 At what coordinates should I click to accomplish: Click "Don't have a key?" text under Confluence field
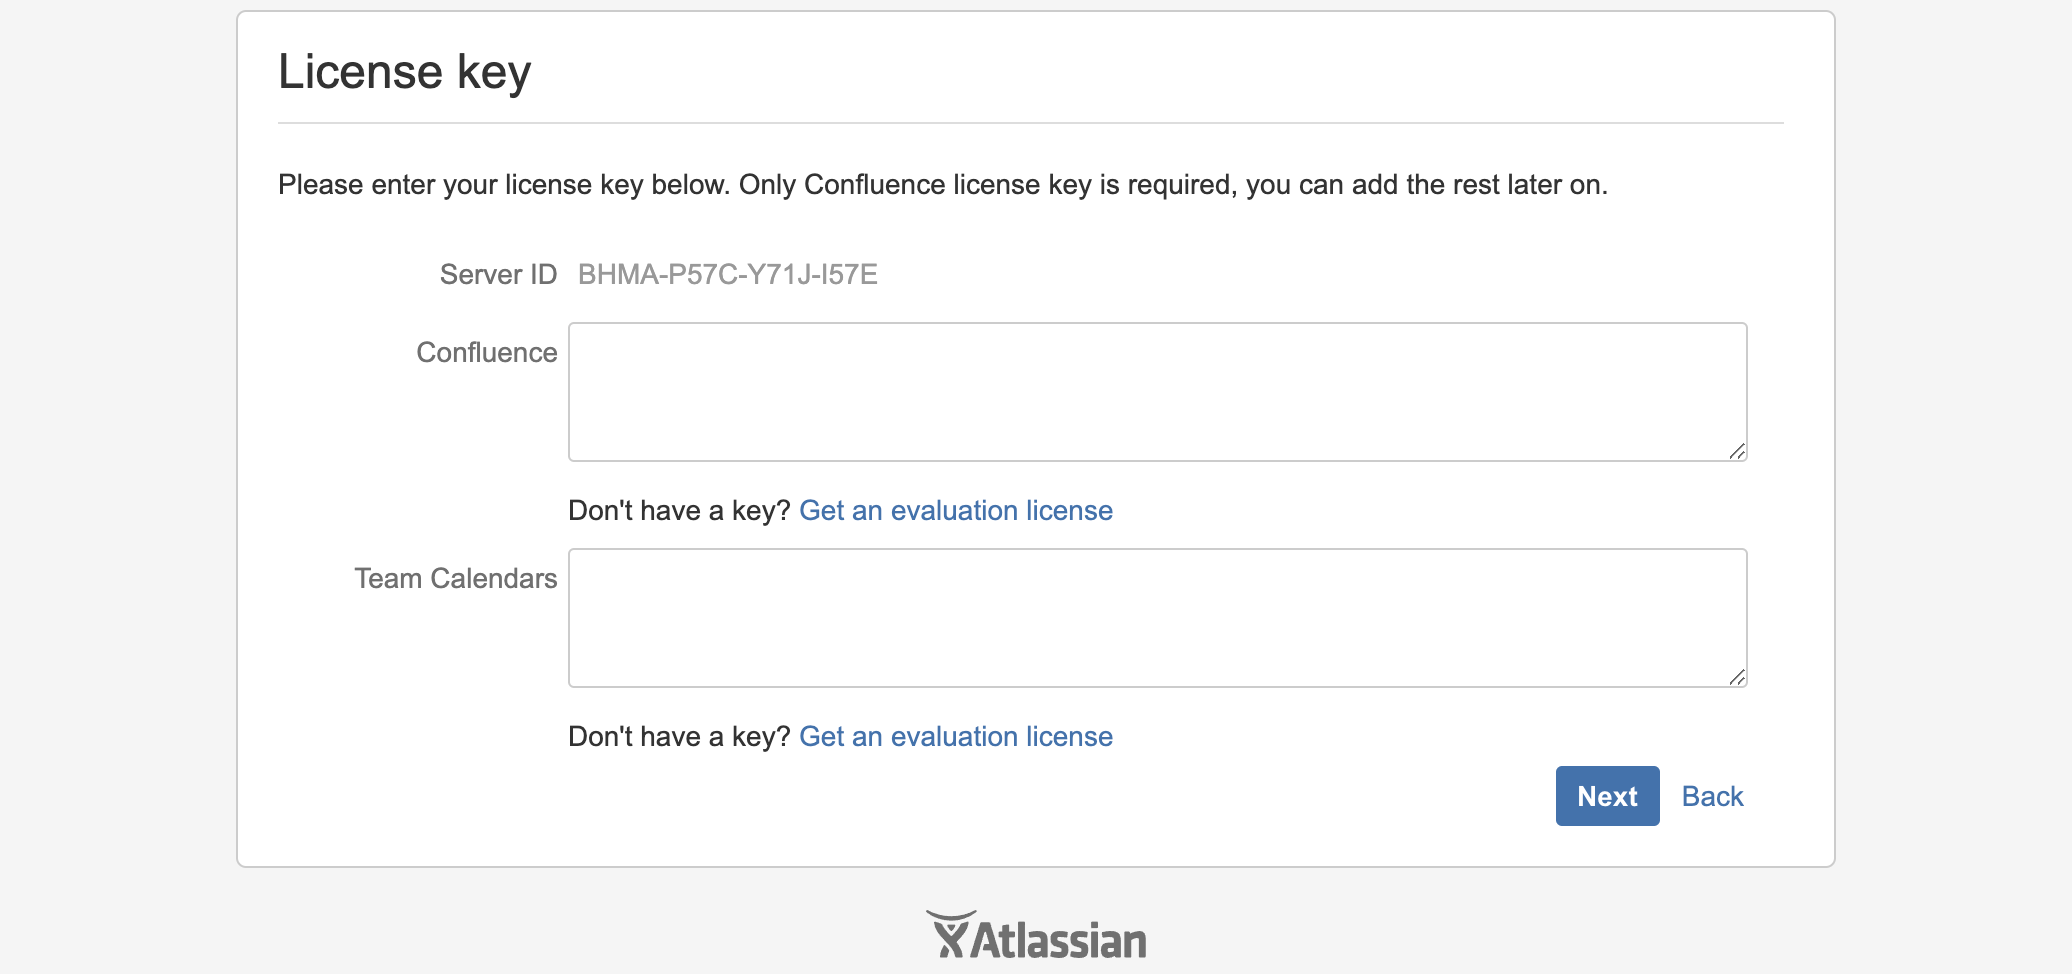click(x=679, y=511)
